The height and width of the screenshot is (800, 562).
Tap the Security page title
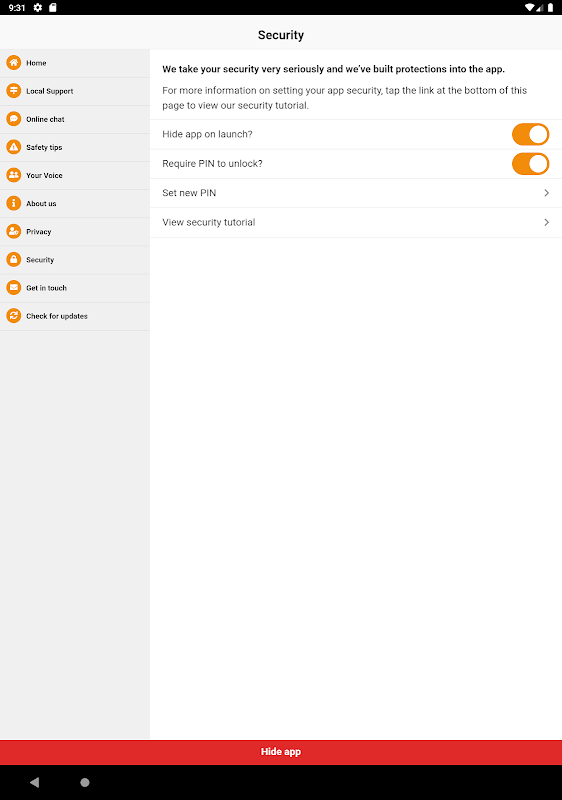click(x=281, y=35)
